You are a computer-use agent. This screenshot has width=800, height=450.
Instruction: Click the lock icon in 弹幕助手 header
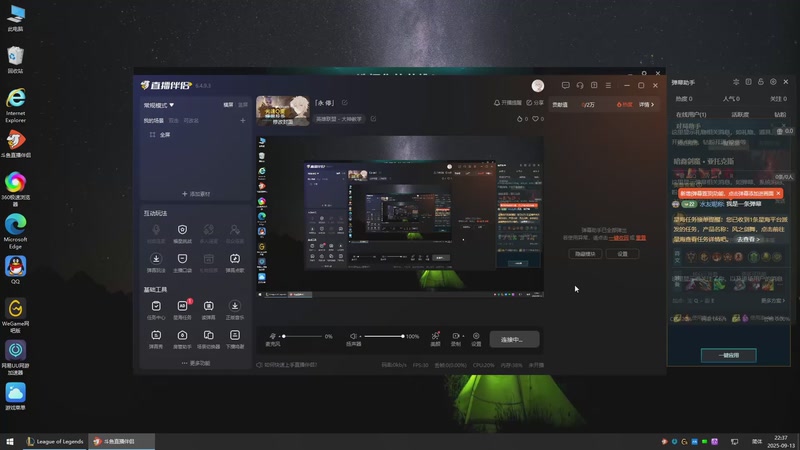[x=761, y=82]
